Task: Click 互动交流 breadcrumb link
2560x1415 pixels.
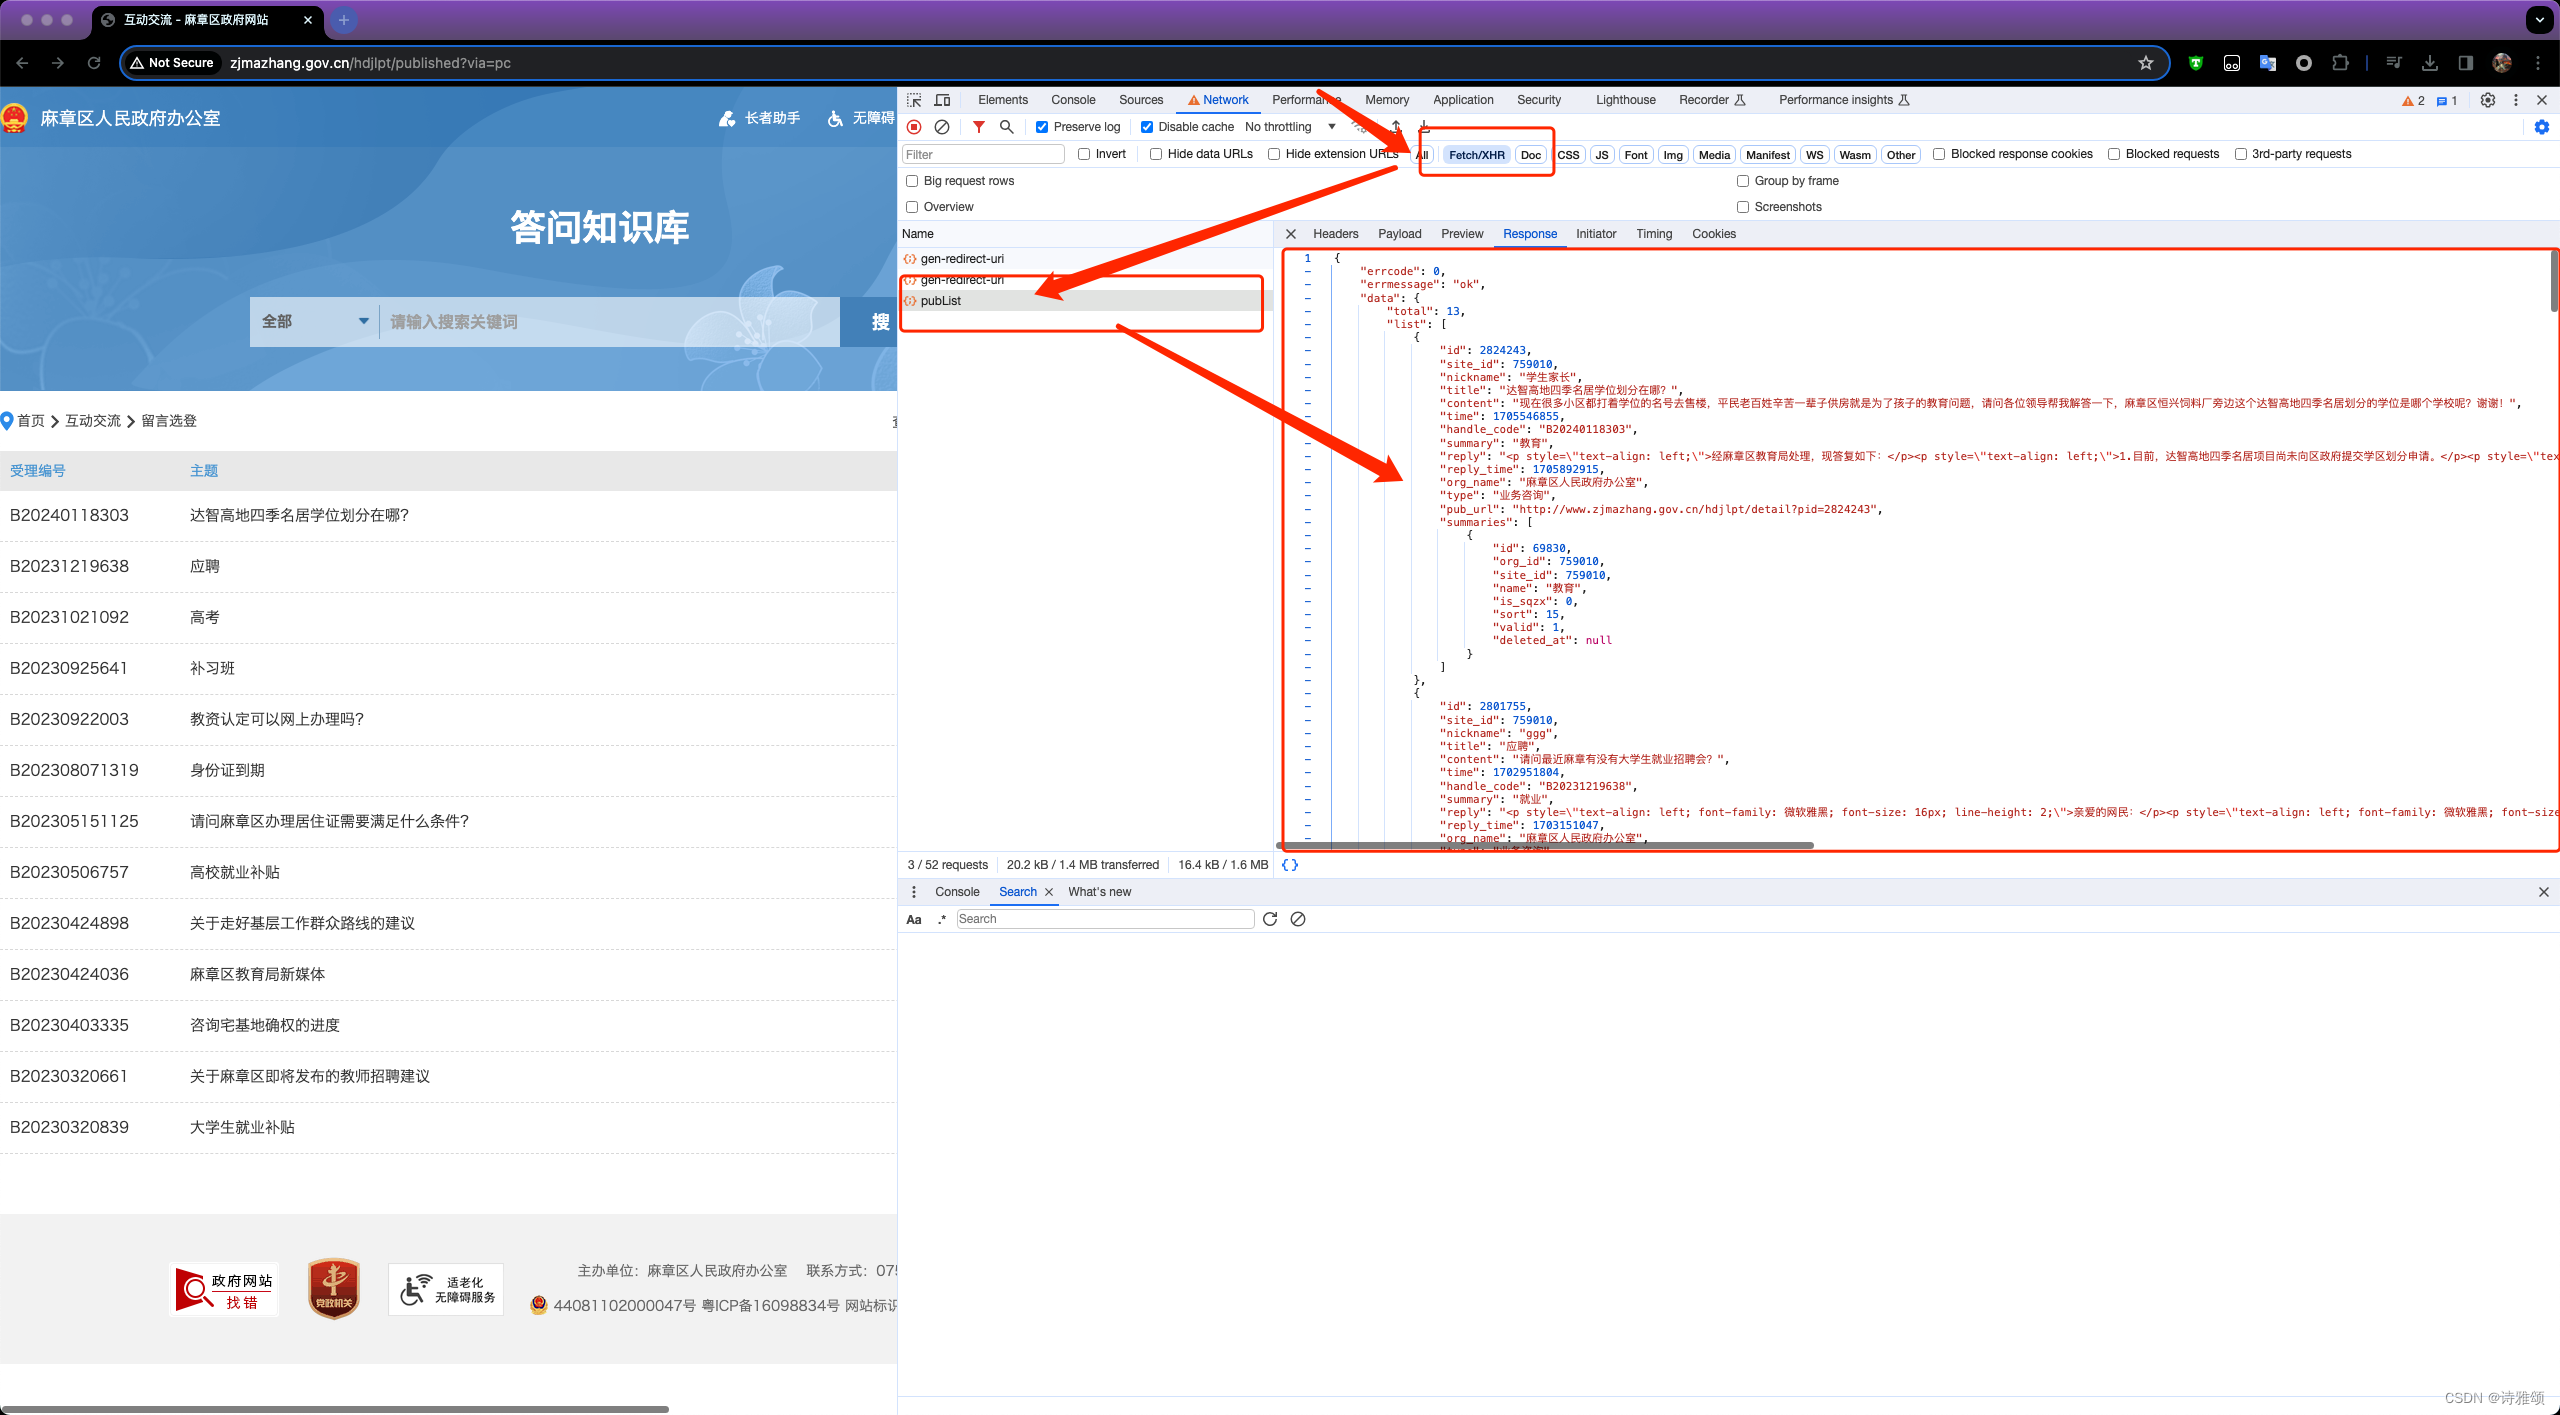Action: (93, 421)
